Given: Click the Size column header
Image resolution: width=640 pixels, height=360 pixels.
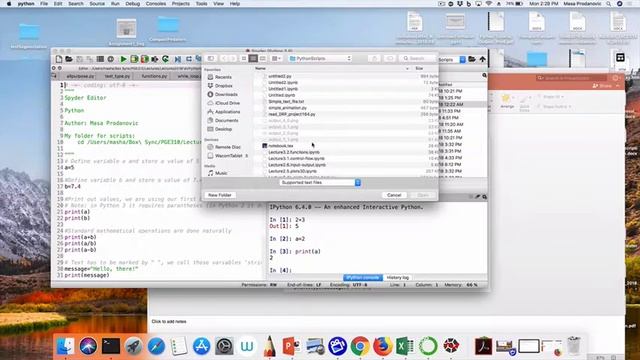Looking at the screenshot, I should (x=419, y=69).
